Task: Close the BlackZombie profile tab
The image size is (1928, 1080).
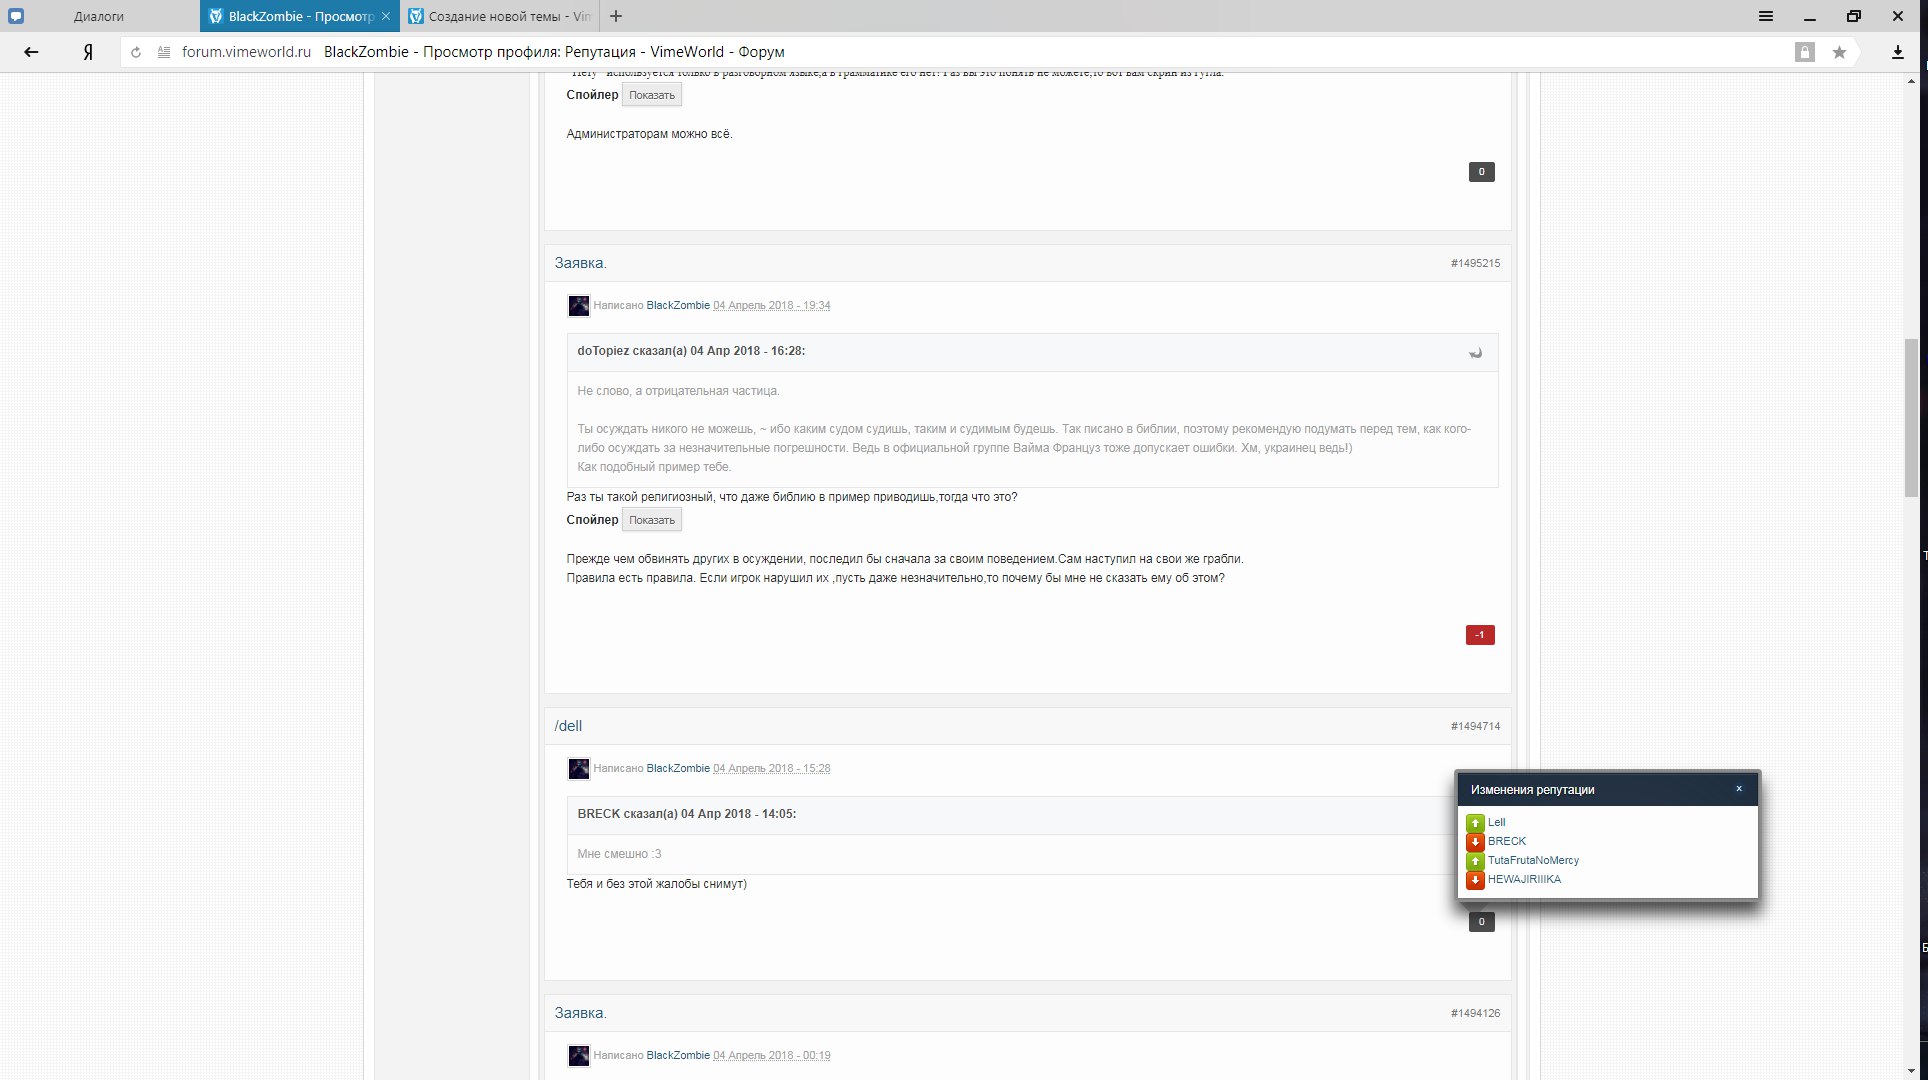Action: click(x=386, y=16)
